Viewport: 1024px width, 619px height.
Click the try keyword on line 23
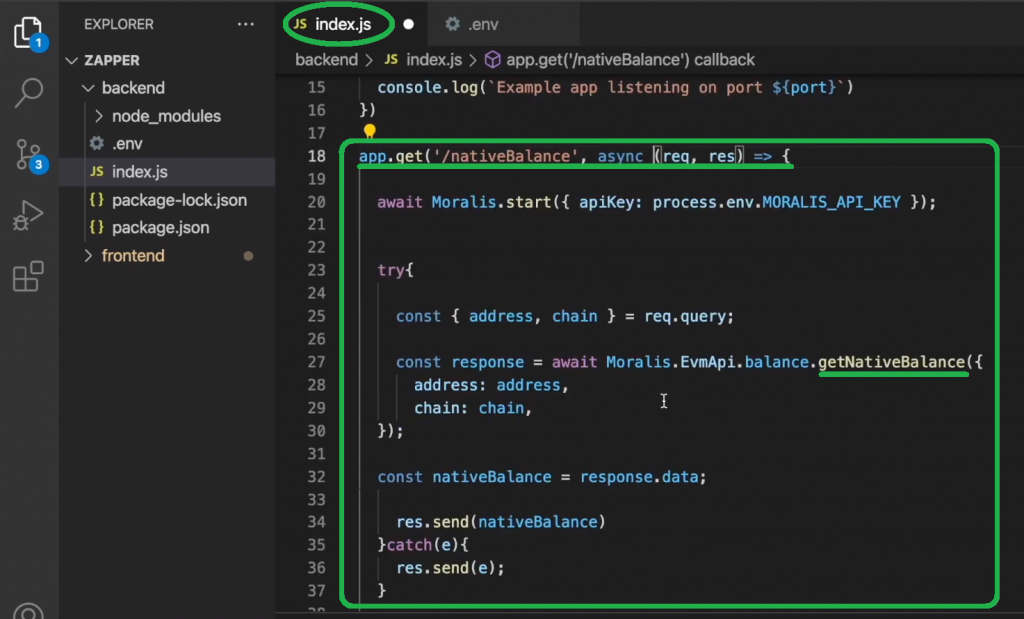click(x=391, y=270)
